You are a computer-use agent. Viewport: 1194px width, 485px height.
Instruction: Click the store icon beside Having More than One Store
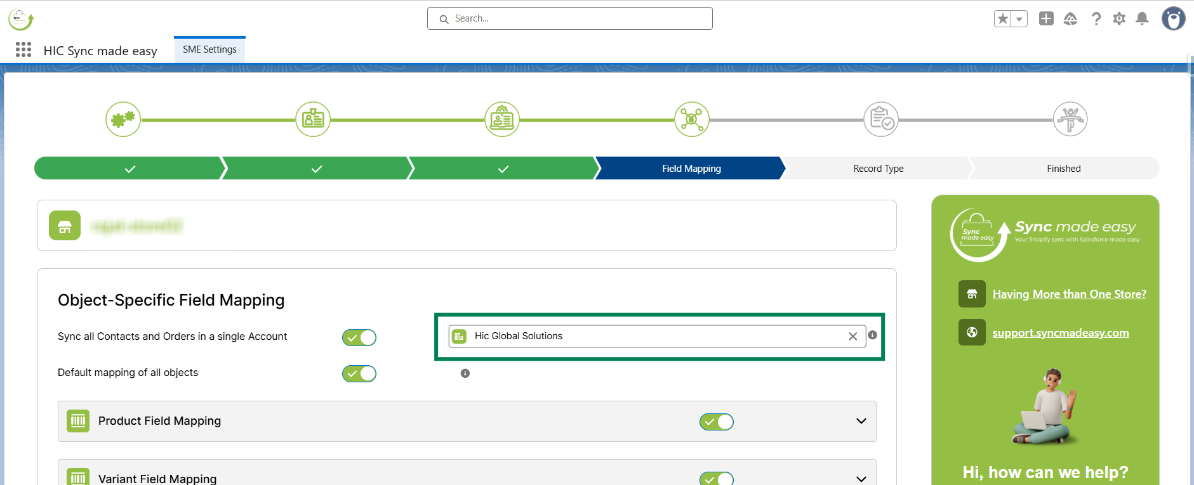[972, 294]
